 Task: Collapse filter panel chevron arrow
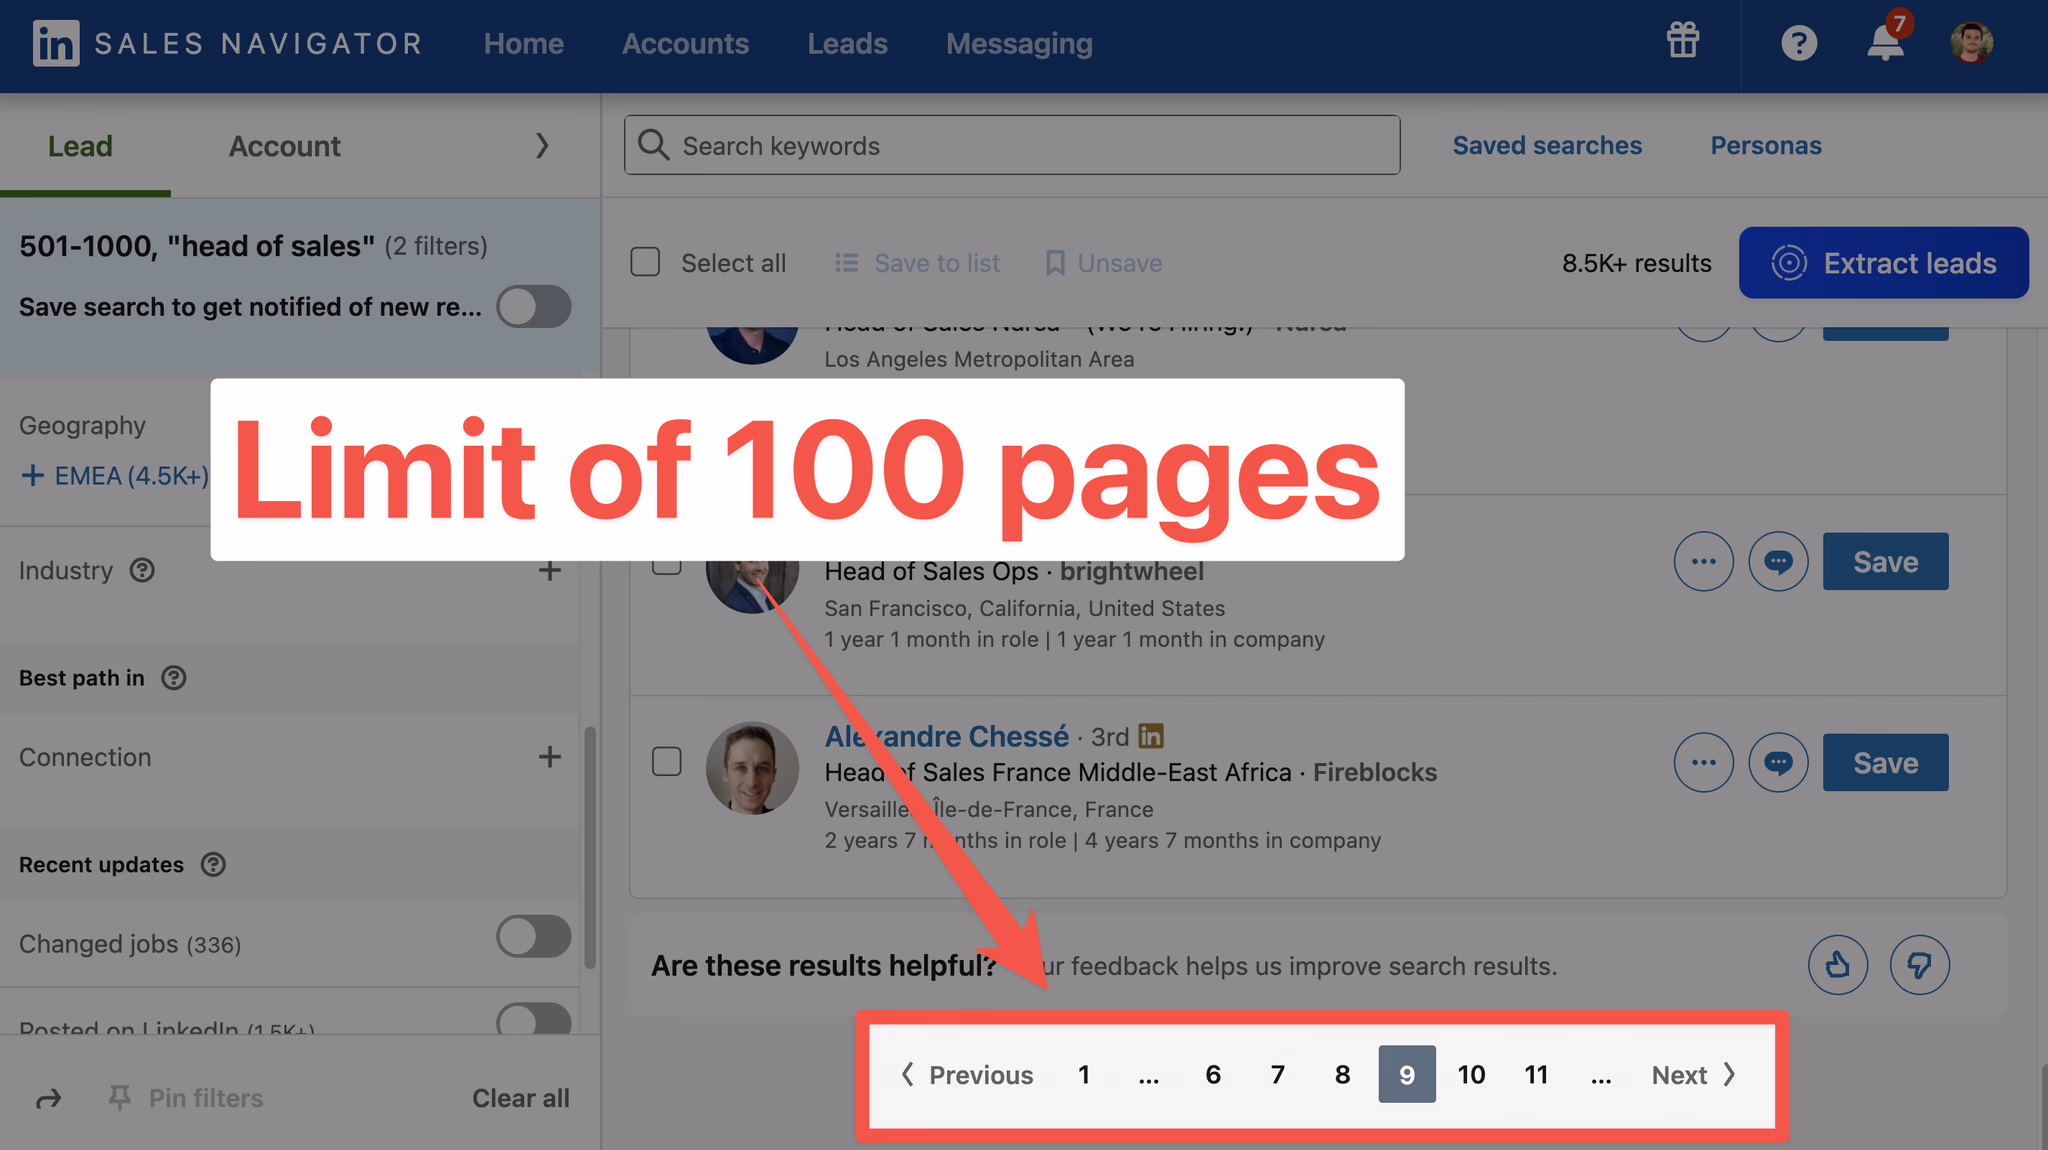(542, 146)
